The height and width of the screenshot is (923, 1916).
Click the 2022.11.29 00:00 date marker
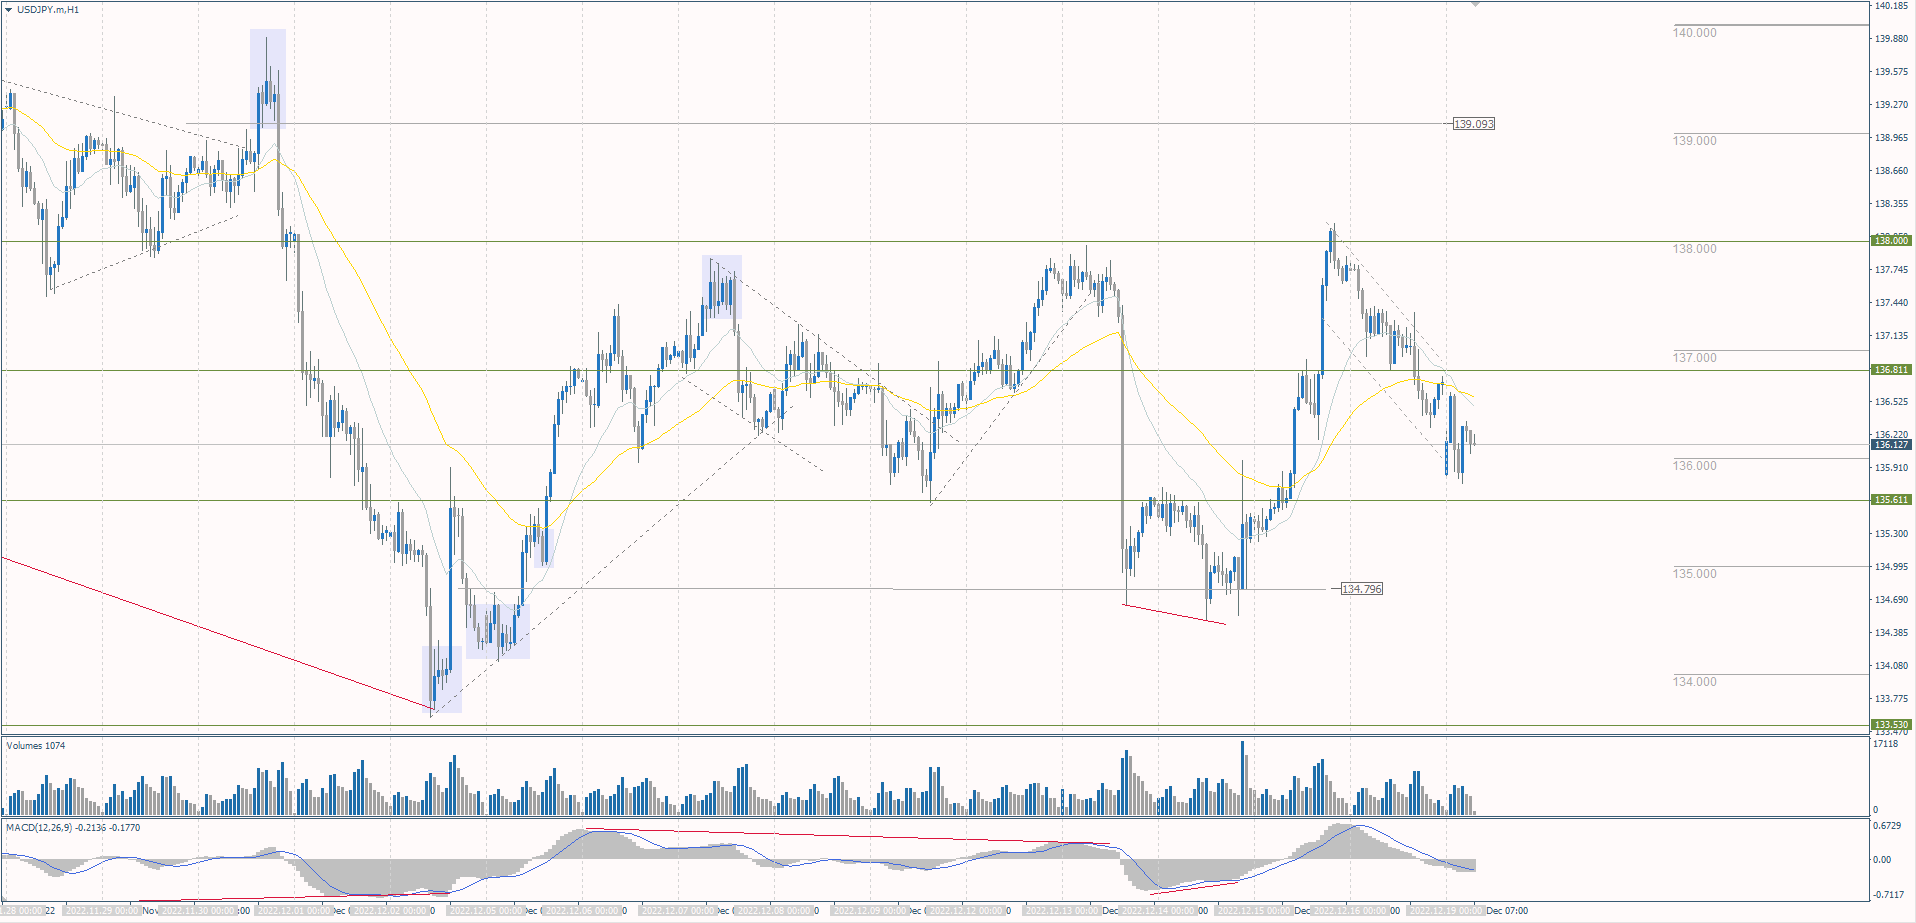[x=104, y=911]
